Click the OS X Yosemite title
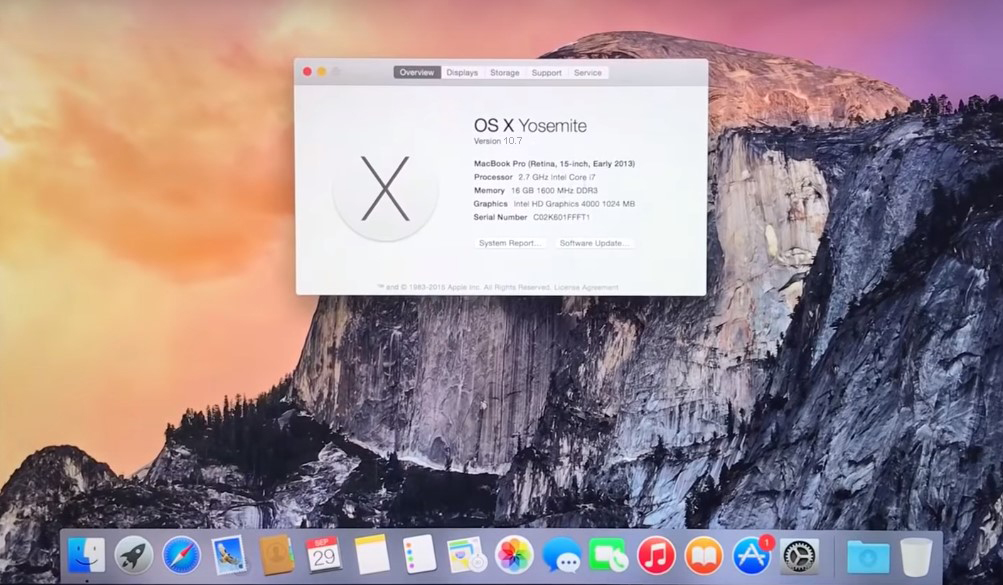Image resolution: width=1003 pixels, height=585 pixels. pyautogui.click(x=530, y=125)
